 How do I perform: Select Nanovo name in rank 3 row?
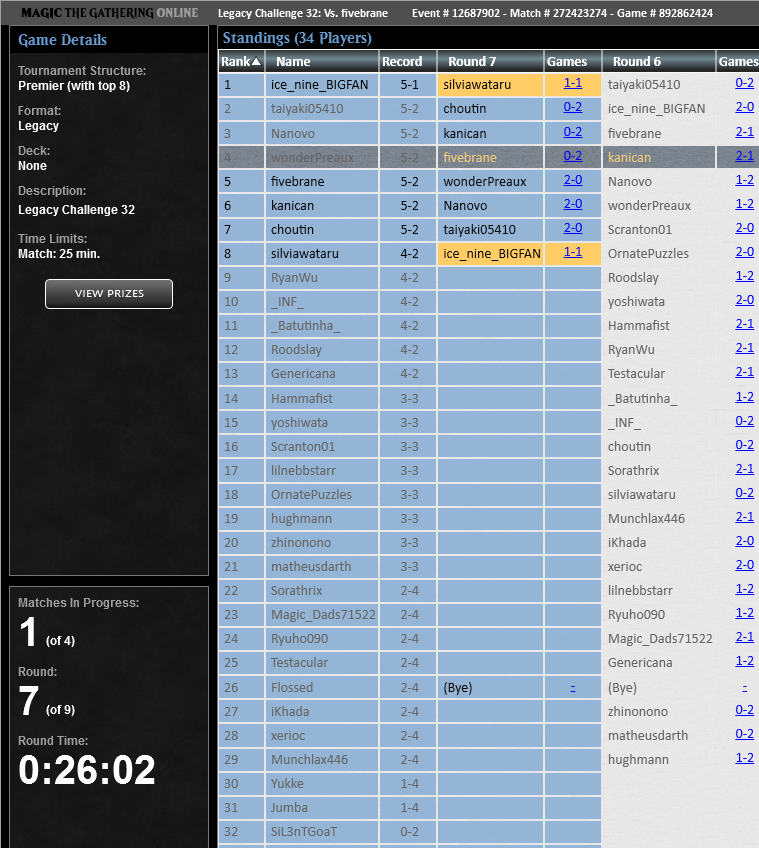click(x=293, y=134)
